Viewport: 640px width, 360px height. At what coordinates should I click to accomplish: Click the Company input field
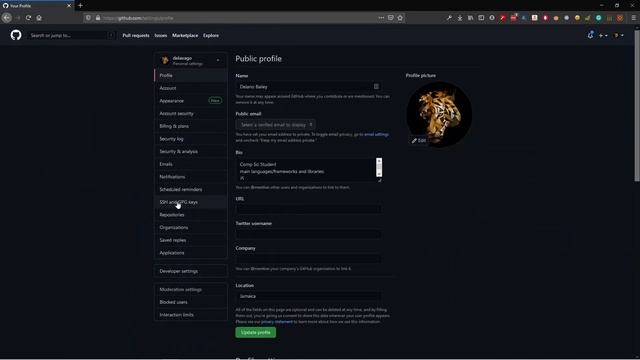point(309,258)
